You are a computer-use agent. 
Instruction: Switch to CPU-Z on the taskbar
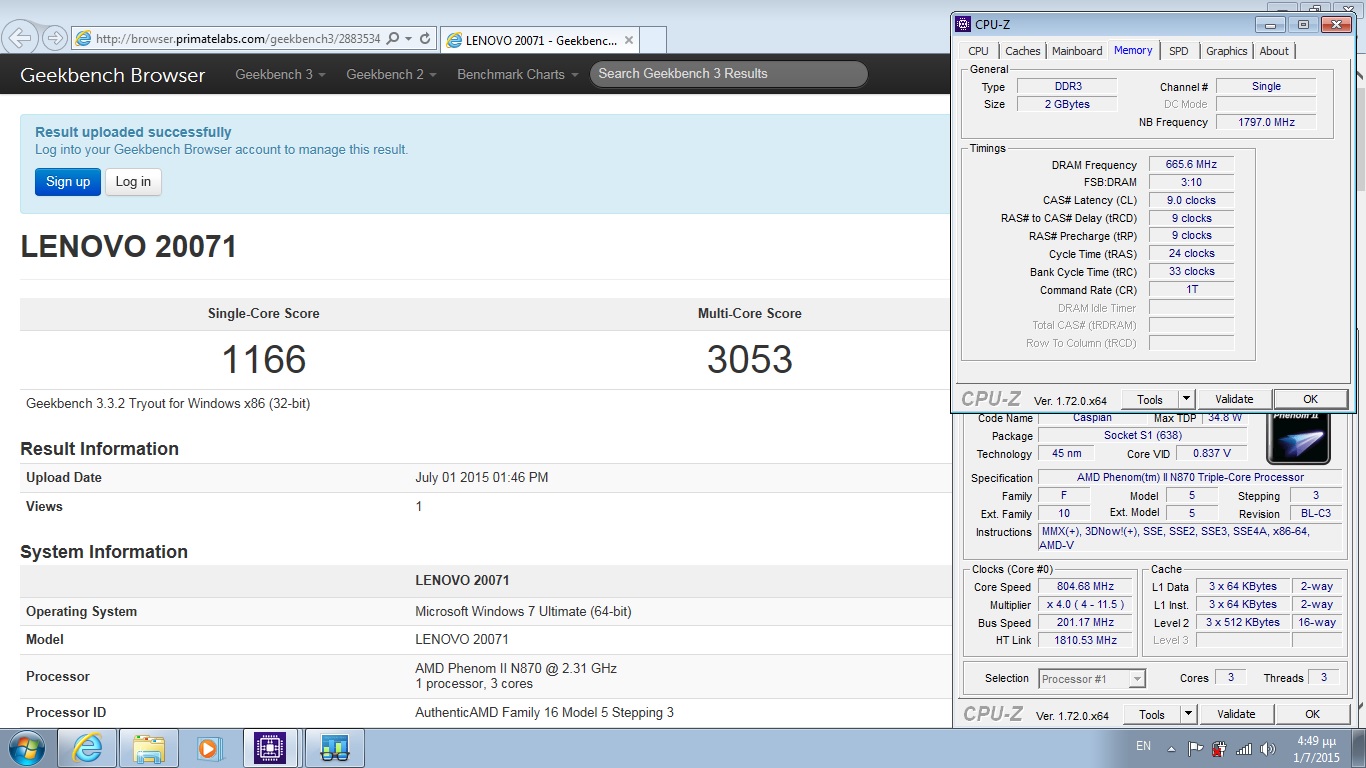[270, 748]
